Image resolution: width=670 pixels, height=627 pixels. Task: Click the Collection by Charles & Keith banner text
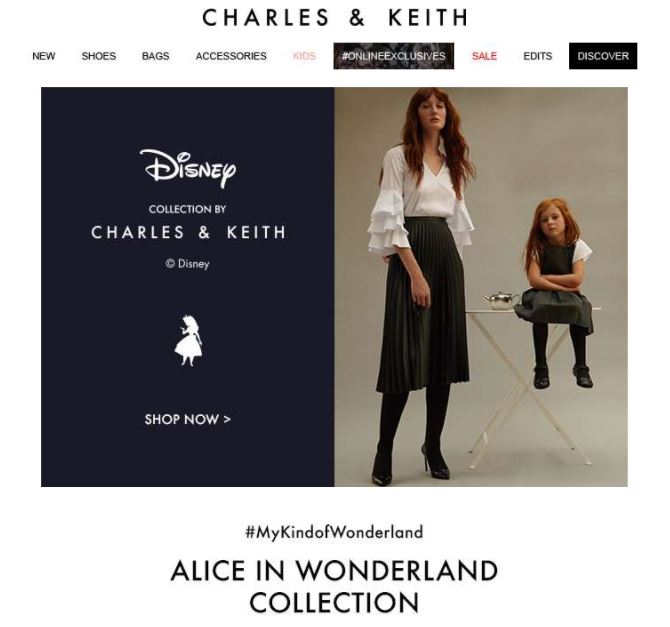188,224
